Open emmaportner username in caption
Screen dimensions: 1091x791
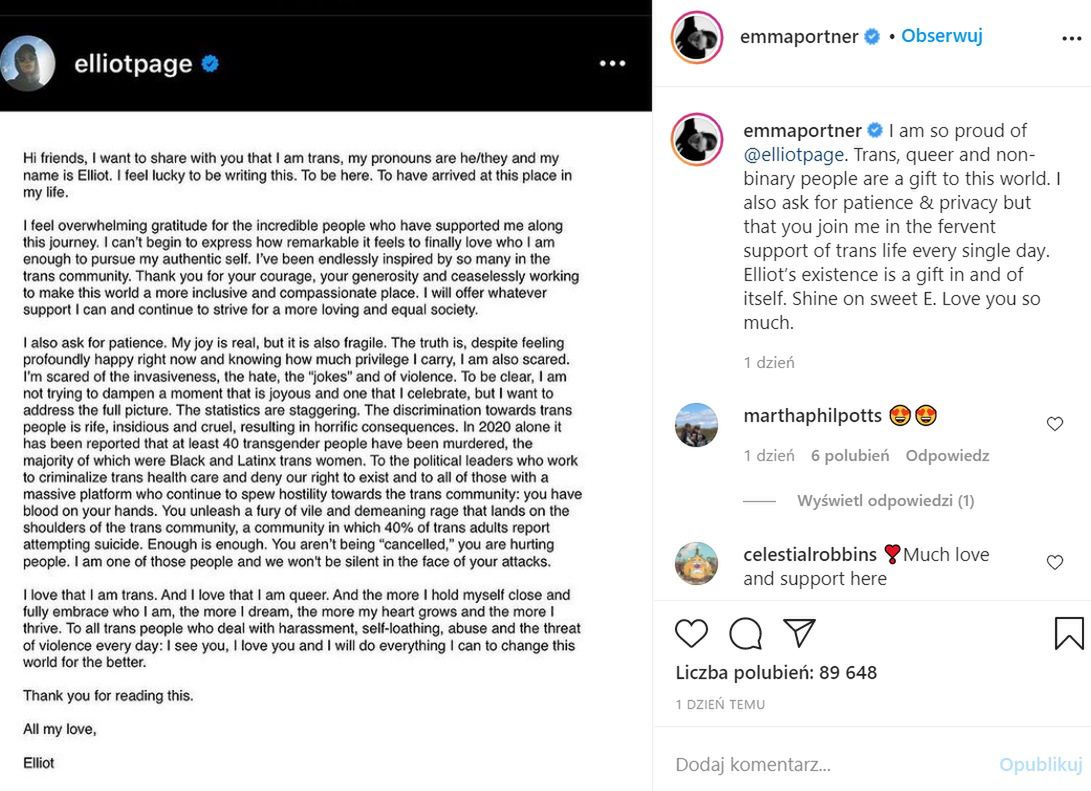(x=801, y=131)
